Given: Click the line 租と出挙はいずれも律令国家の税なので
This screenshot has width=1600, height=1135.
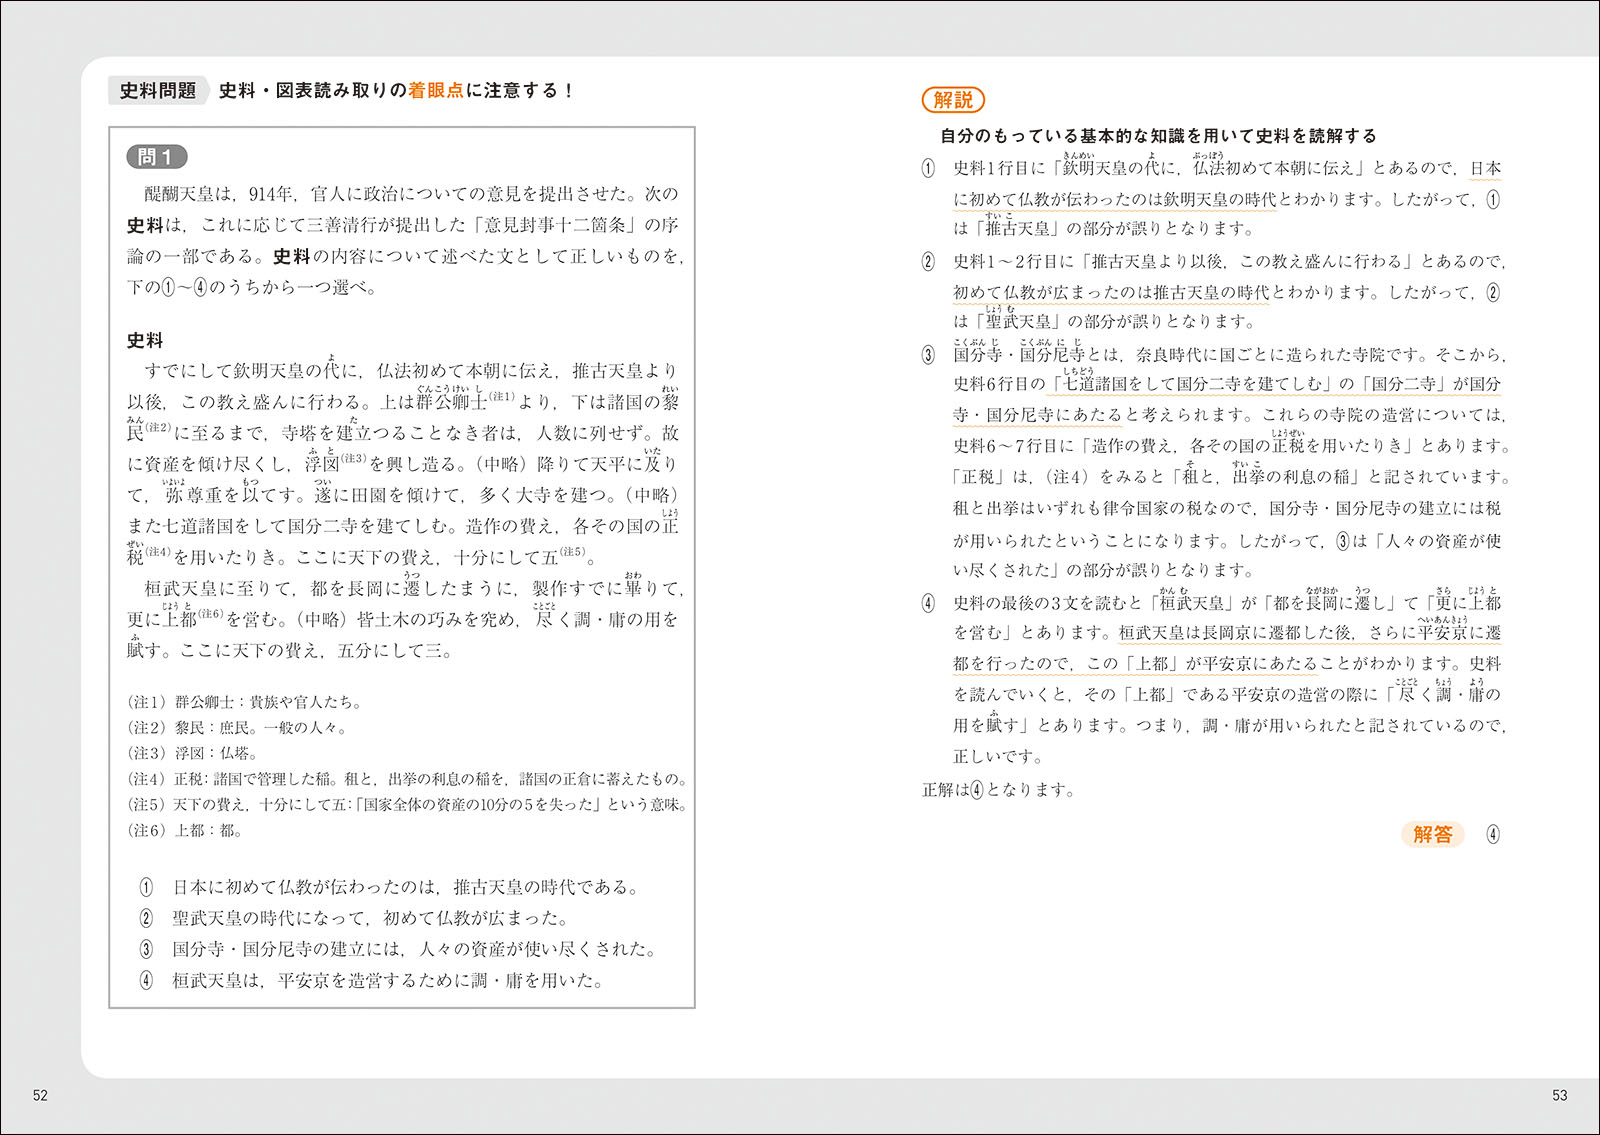Looking at the screenshot, I should (x=1228, y=509).
